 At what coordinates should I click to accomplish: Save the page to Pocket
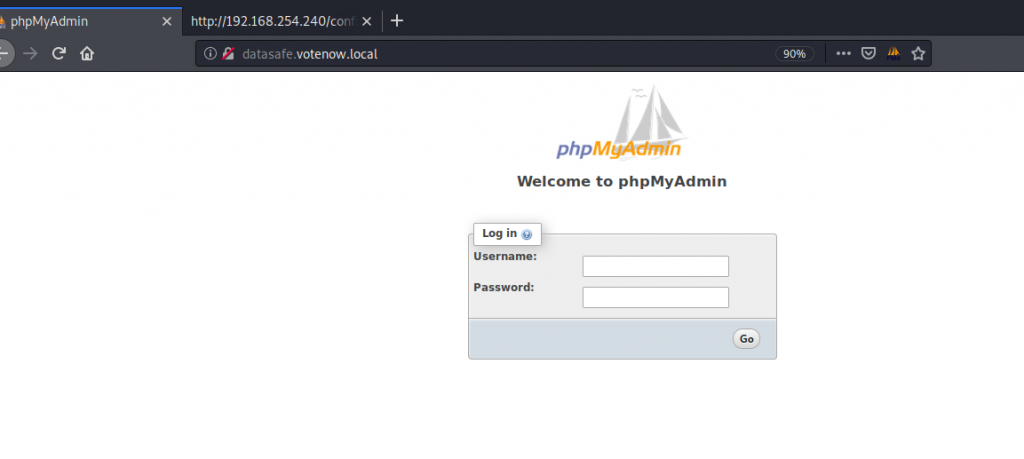point(868,54)
